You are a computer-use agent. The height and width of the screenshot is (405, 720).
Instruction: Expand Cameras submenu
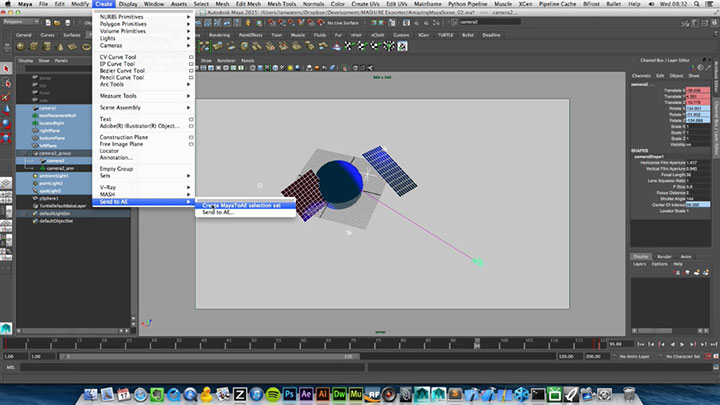[x=143, y=45]
